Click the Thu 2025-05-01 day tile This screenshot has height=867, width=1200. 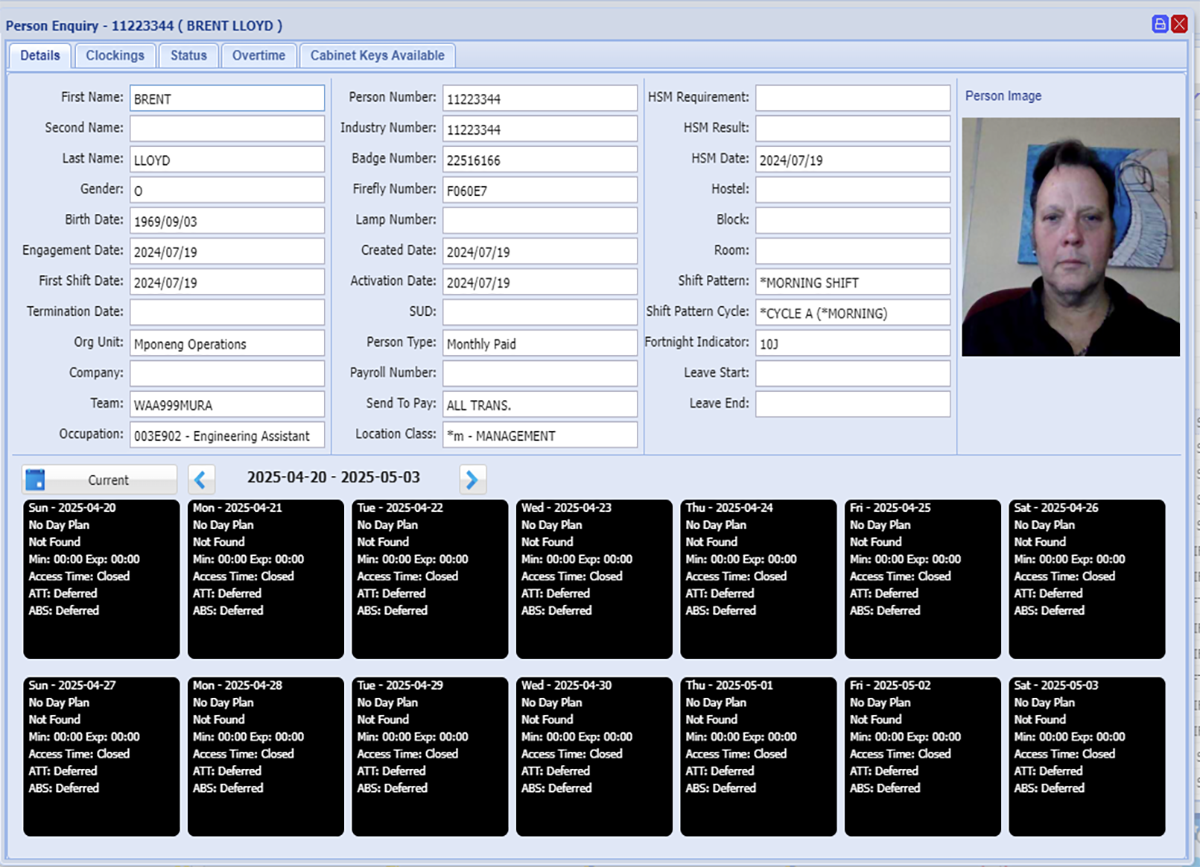click(758, 757)
